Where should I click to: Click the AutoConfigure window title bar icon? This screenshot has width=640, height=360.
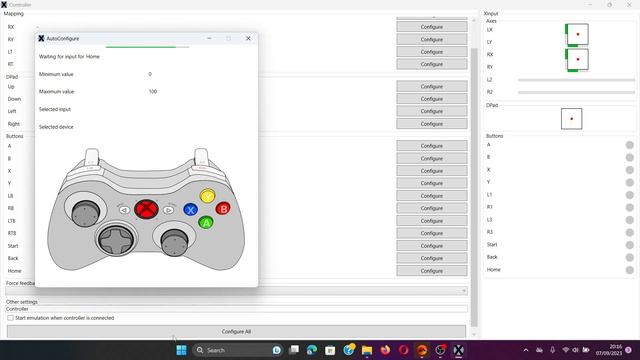pyautogui.click(x=41, y=38)
